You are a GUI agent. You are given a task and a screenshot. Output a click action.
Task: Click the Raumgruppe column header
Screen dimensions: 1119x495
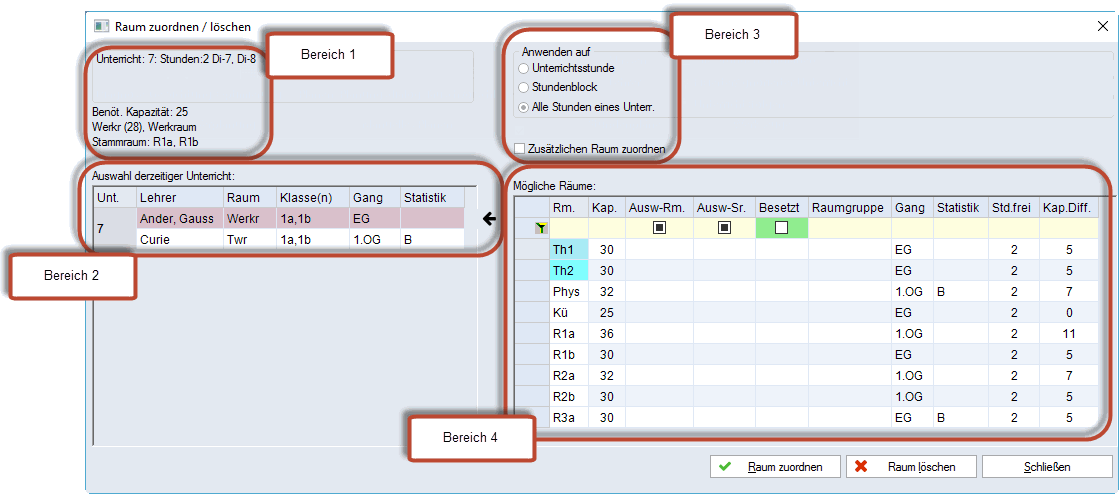[x=848, y=208]
